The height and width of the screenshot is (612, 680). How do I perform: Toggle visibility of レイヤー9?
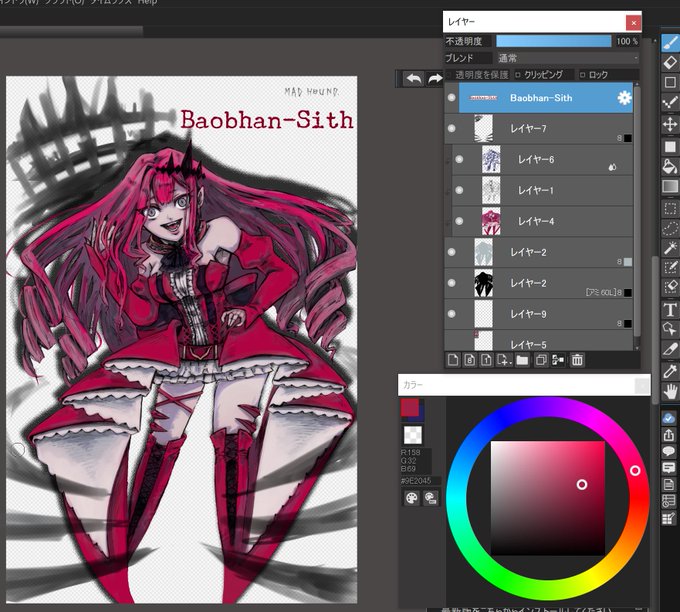(451, 314)
